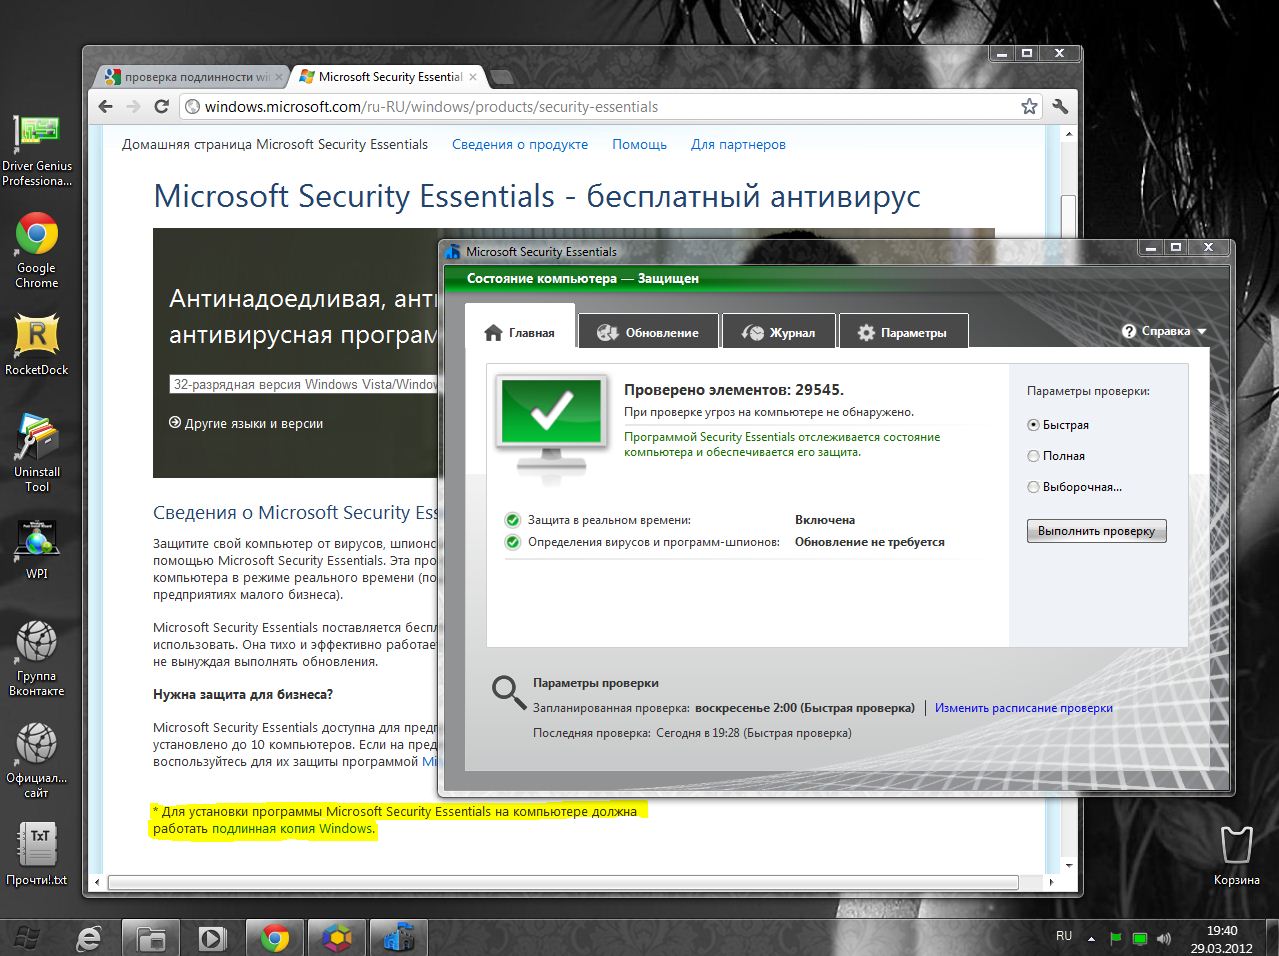Click Chrome horizontal scrollbar

[563, 883]
